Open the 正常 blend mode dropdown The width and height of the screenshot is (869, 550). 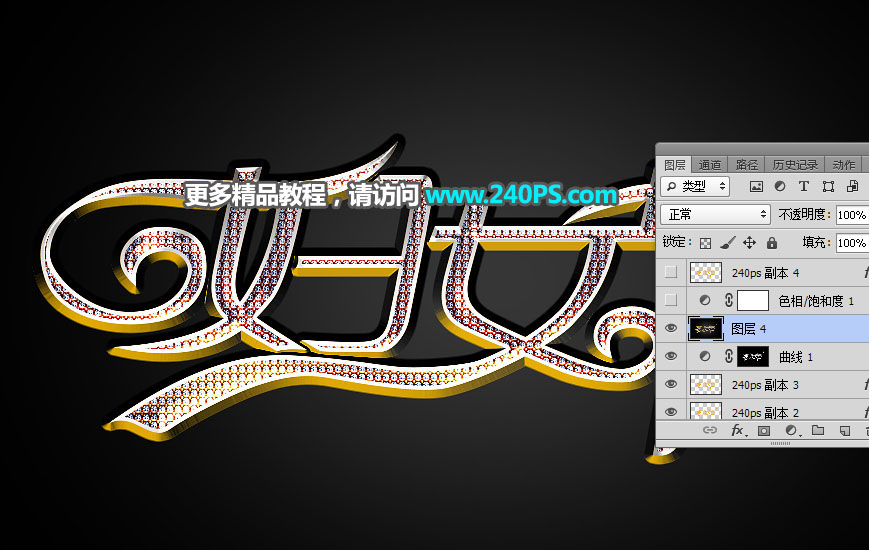point(715,215)
